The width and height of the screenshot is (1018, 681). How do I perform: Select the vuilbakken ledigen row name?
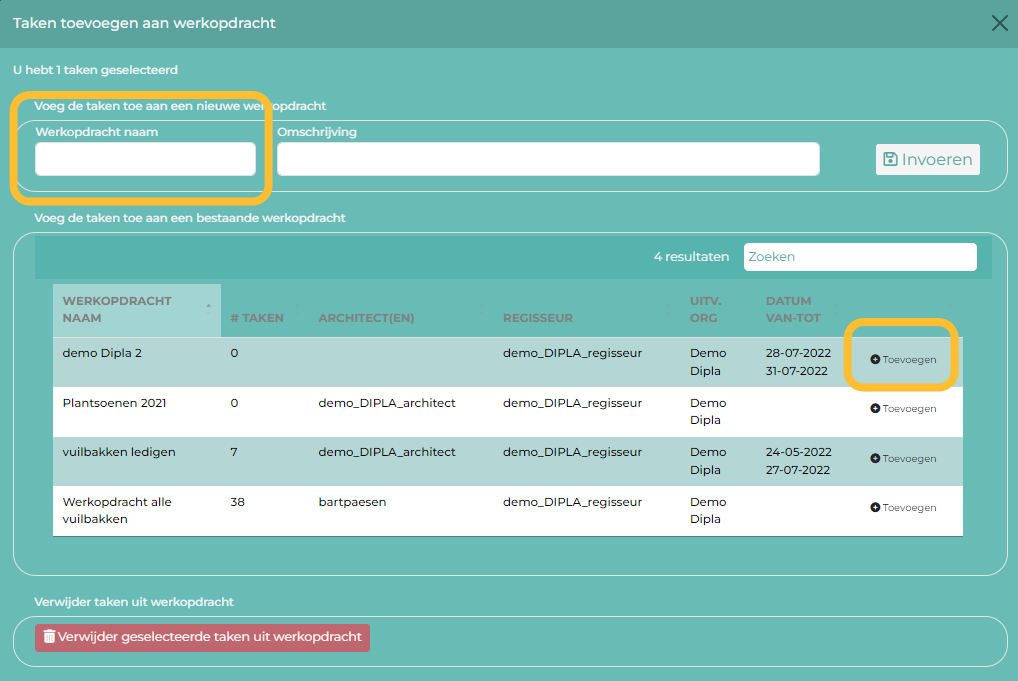(119, 452)
